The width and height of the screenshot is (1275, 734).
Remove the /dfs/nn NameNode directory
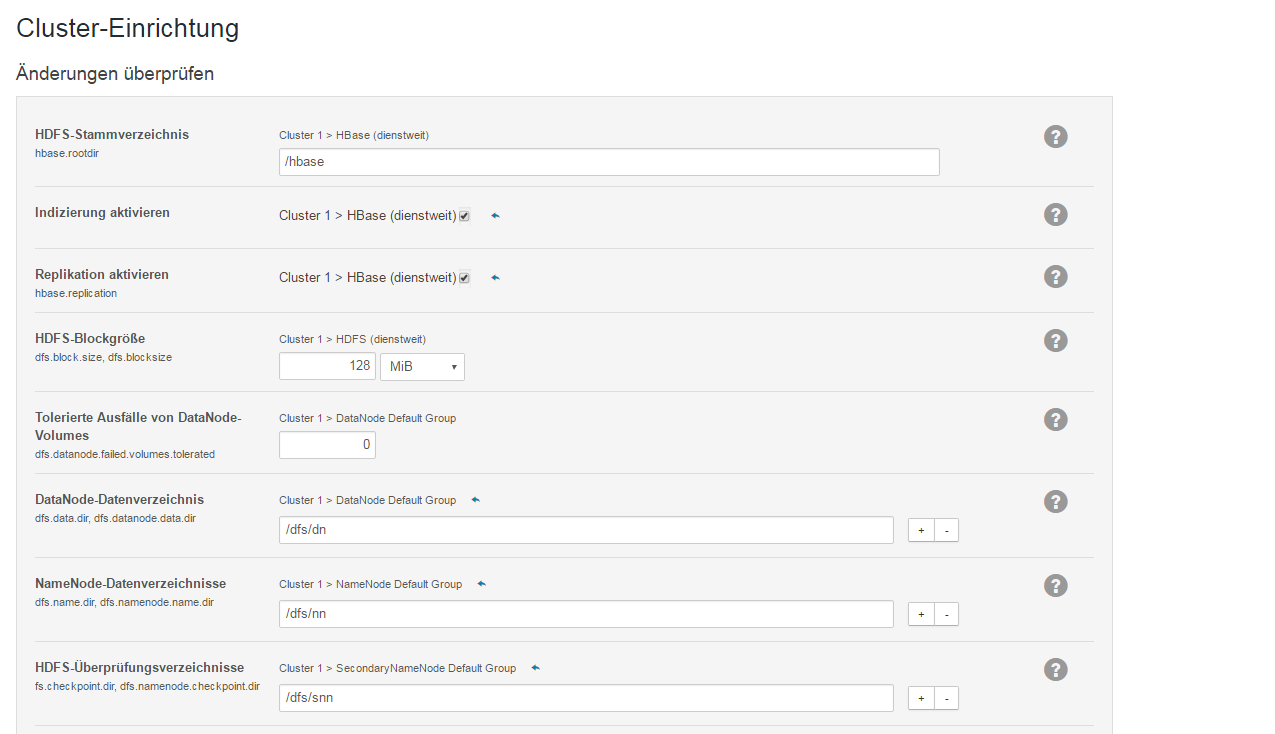(x=946, y=614)
